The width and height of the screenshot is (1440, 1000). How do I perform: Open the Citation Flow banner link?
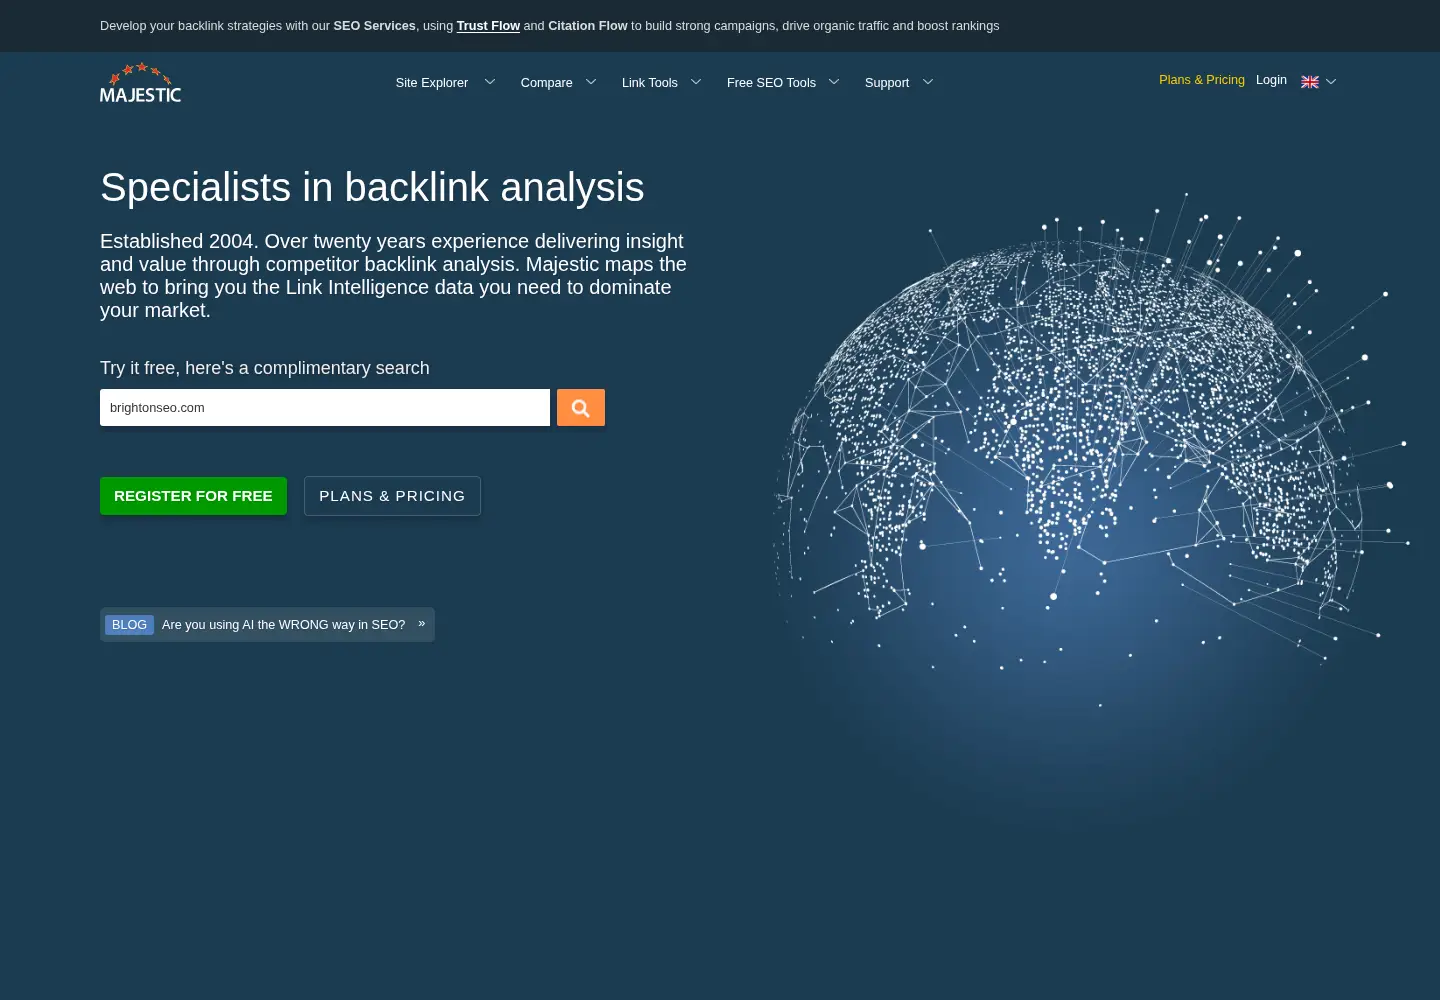click(x=588, y=26)
